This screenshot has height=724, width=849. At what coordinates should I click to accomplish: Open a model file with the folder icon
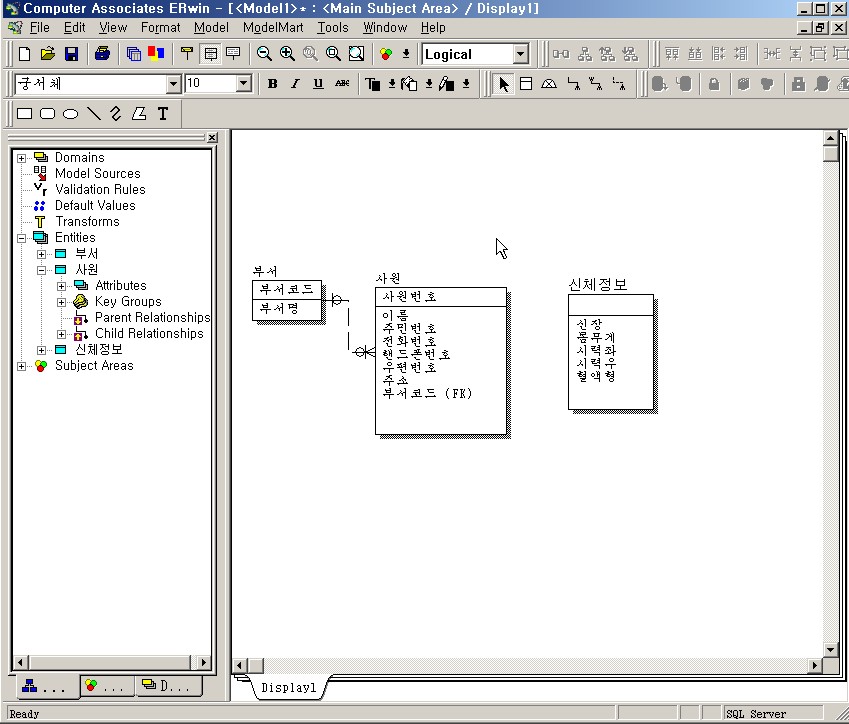point(48,54)
